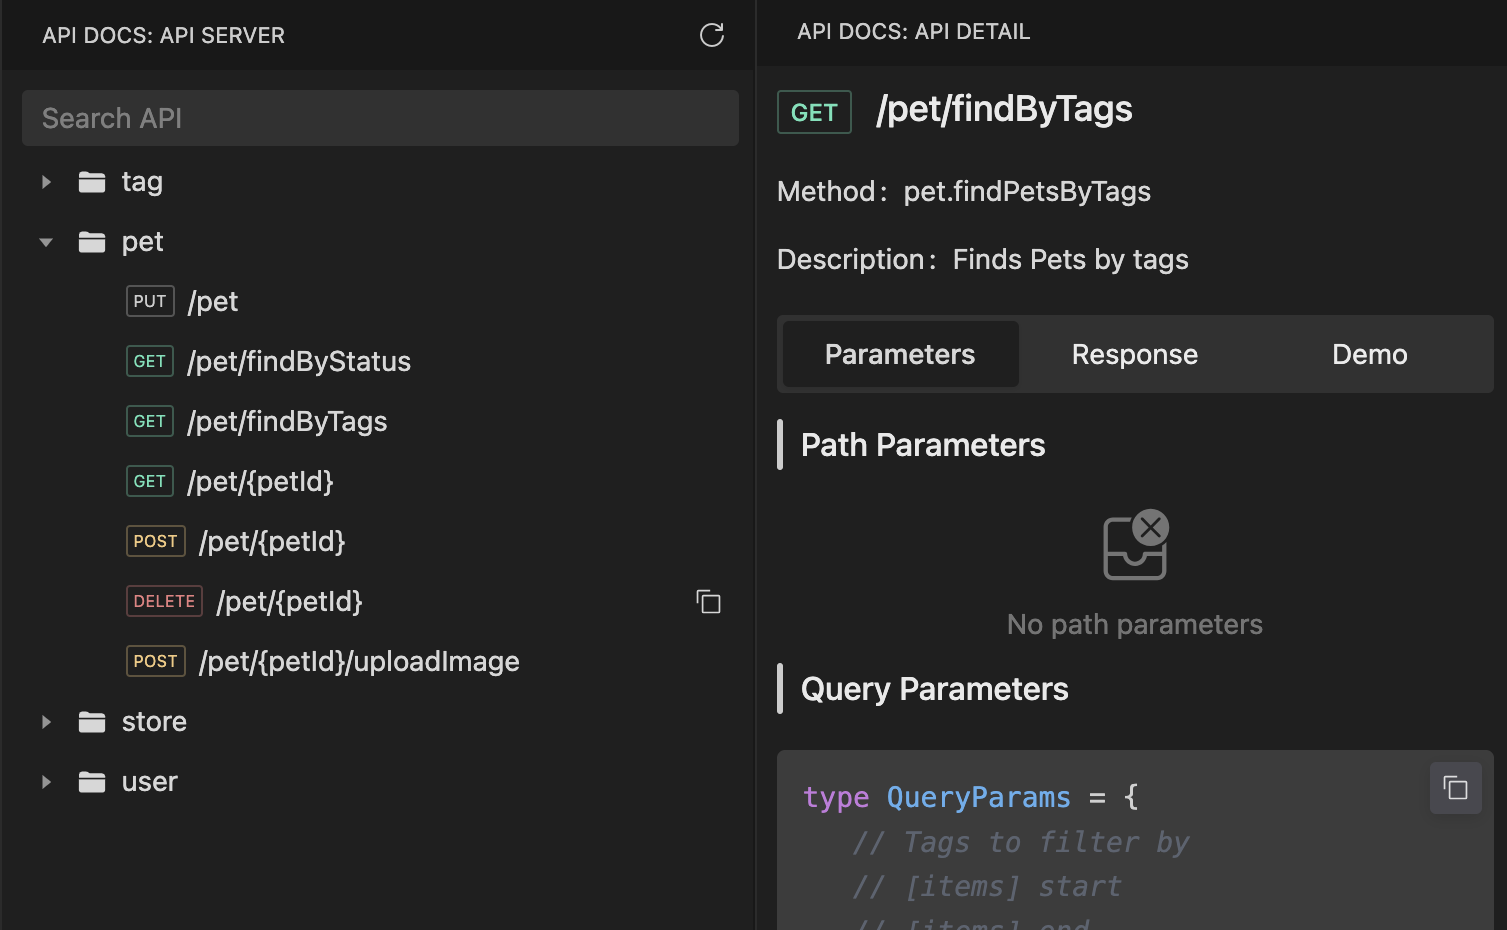Click the pet folder icon in the tree

[92, 241]
